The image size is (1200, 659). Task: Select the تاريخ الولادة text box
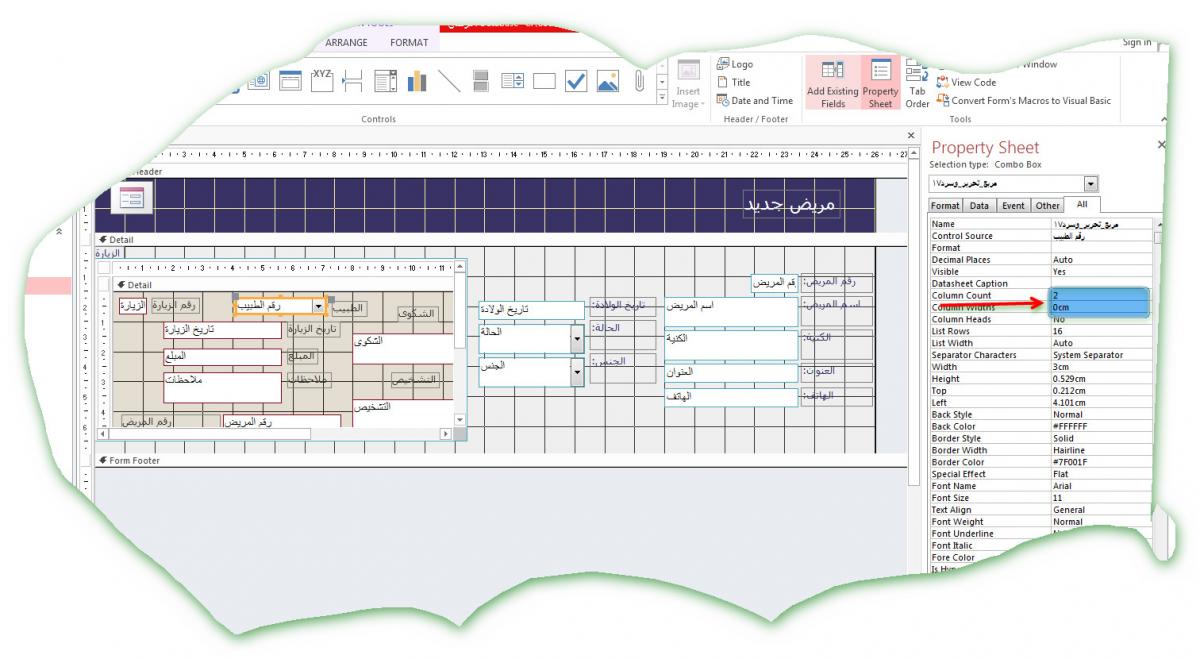click(531, 310)
